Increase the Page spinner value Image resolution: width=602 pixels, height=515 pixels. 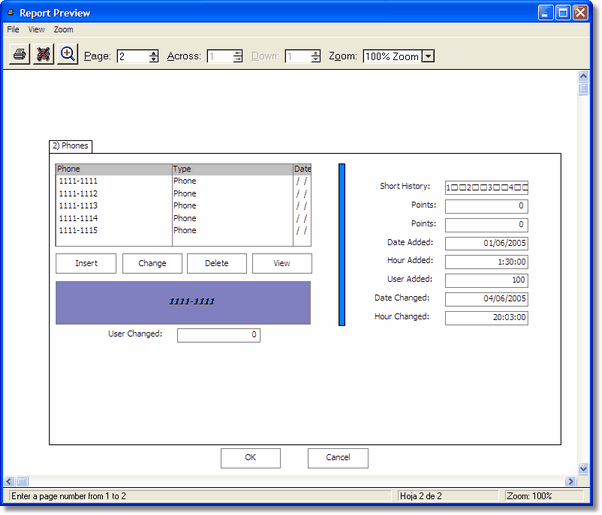point(154,53)
